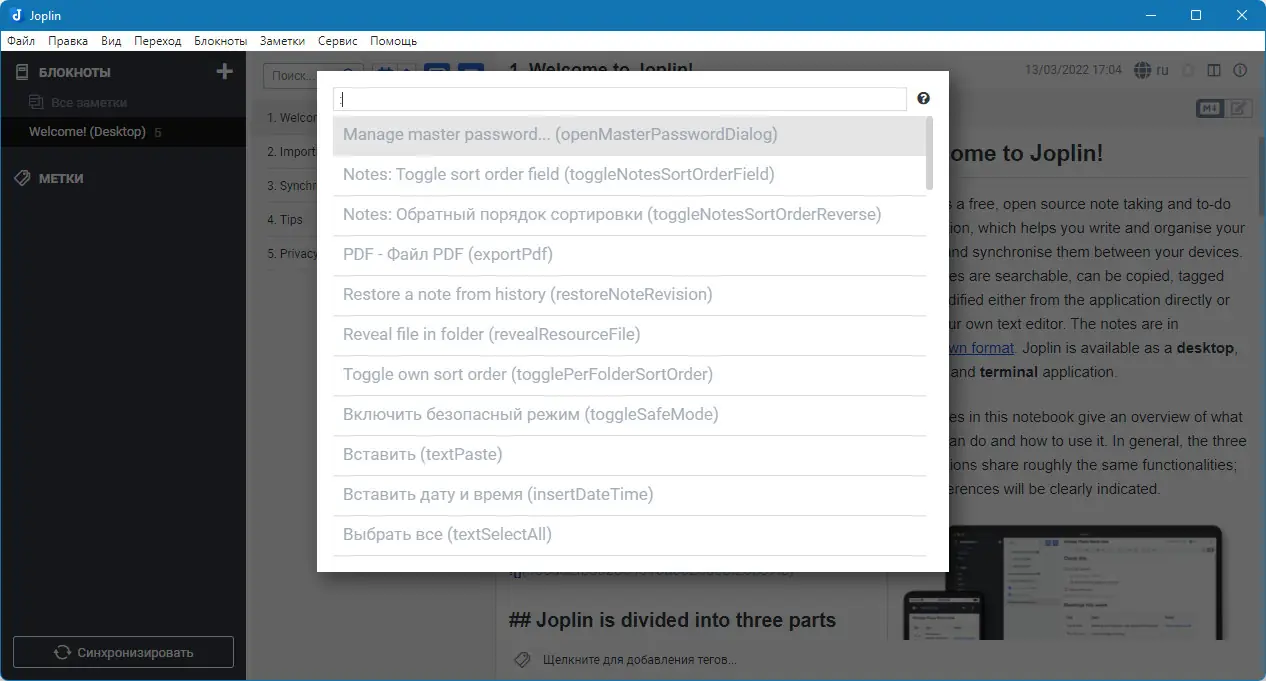Select toggleNotesSortOrderReverse command

tap(629, 215)
